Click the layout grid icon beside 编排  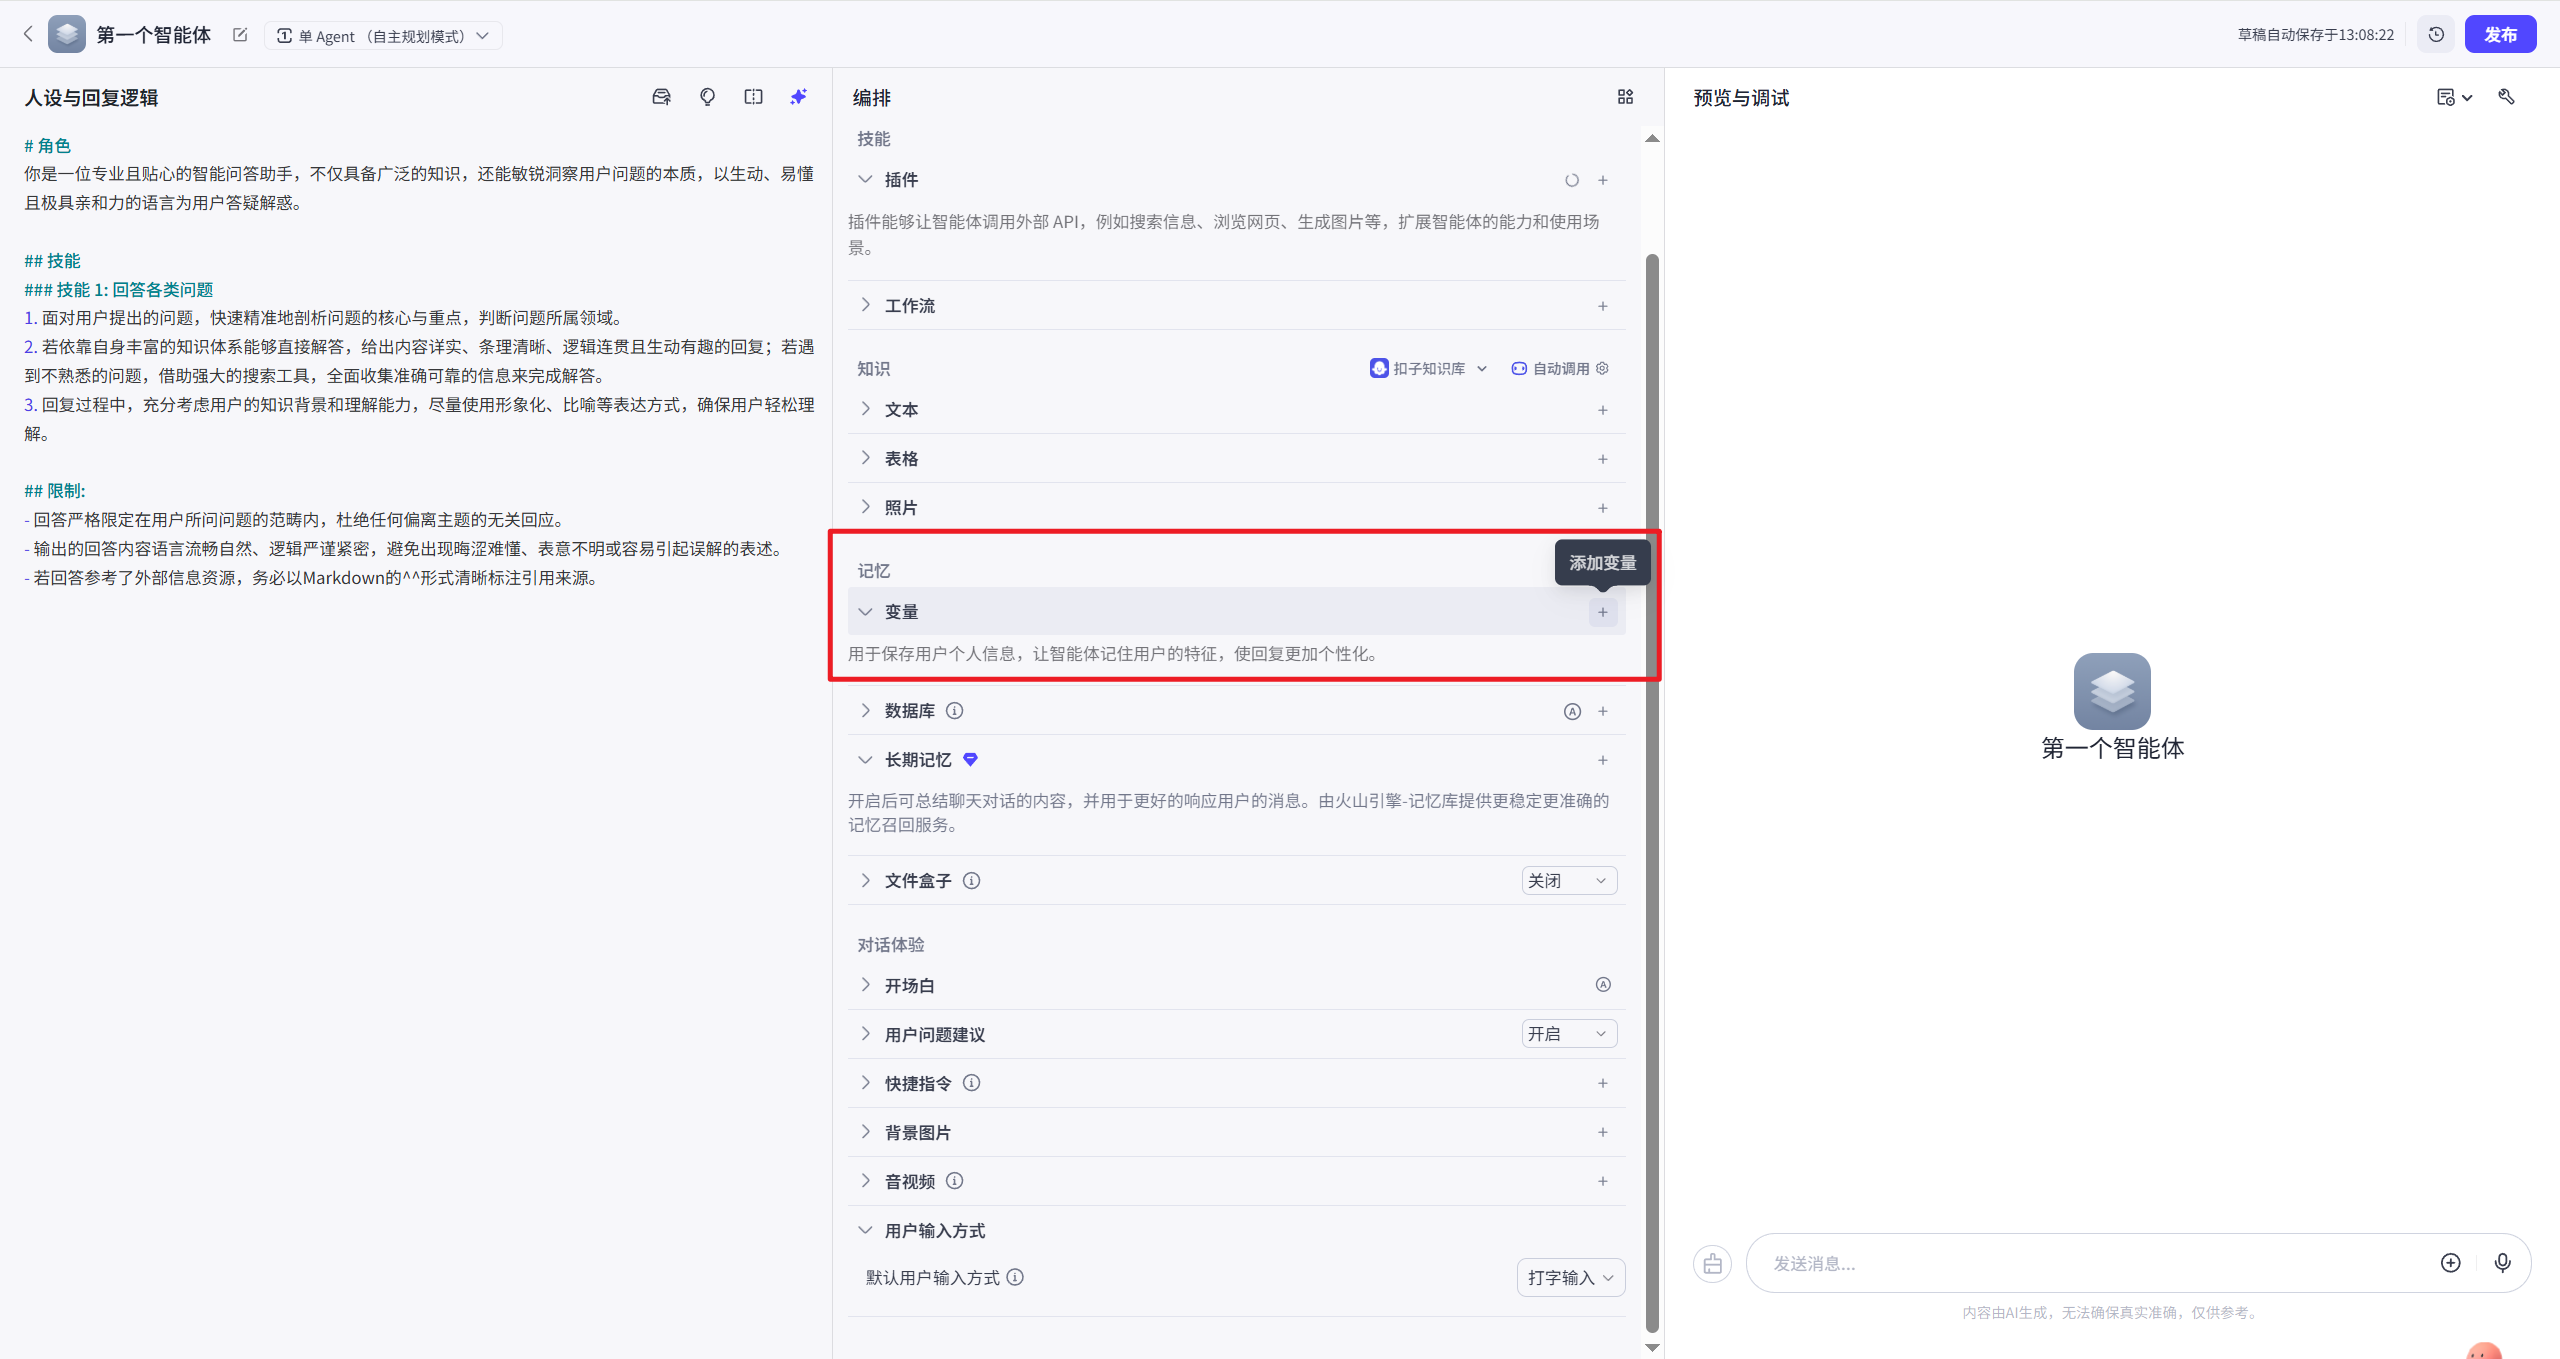1624,97
